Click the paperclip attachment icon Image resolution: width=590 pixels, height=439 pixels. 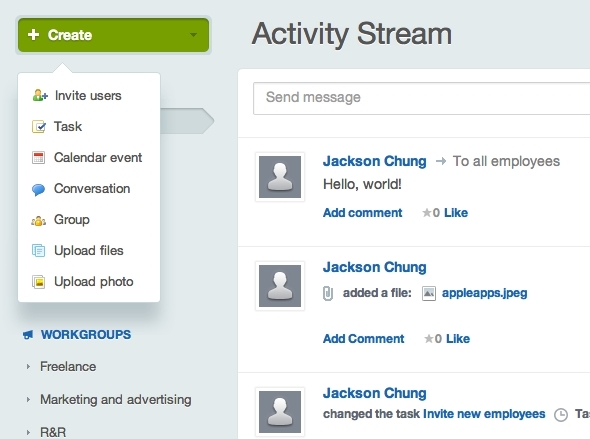(328, 293)
